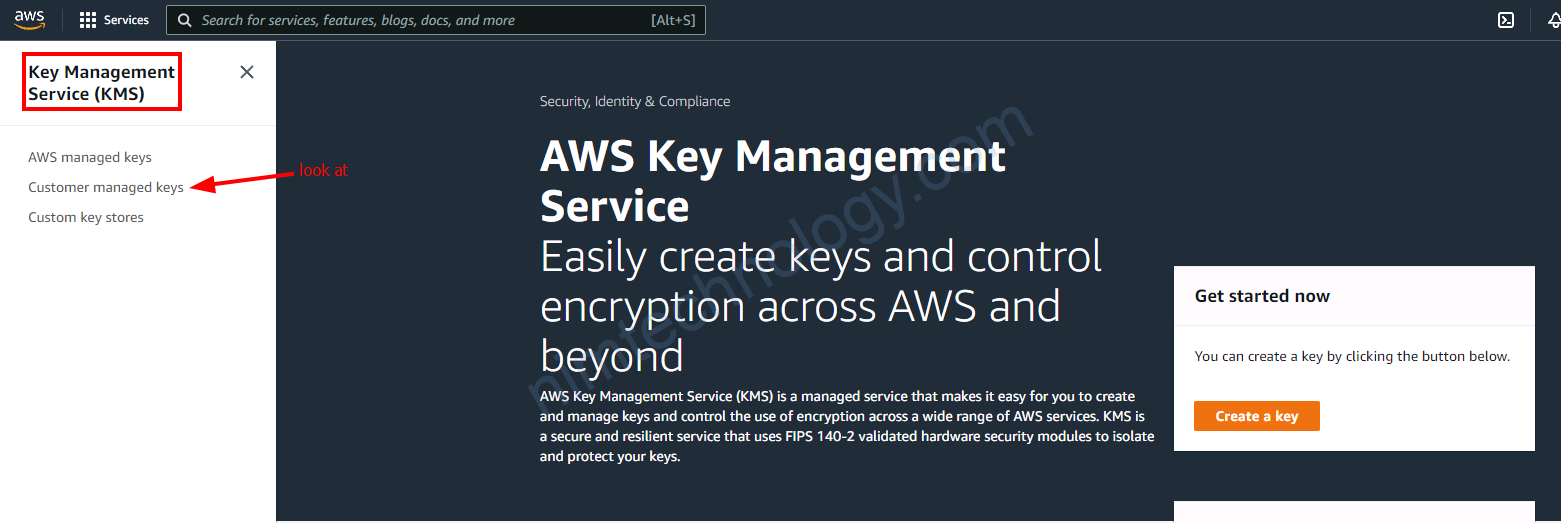This screenshot has width=1561, height=523.
Task: Go to AWS managed keys
Action: 90,157
